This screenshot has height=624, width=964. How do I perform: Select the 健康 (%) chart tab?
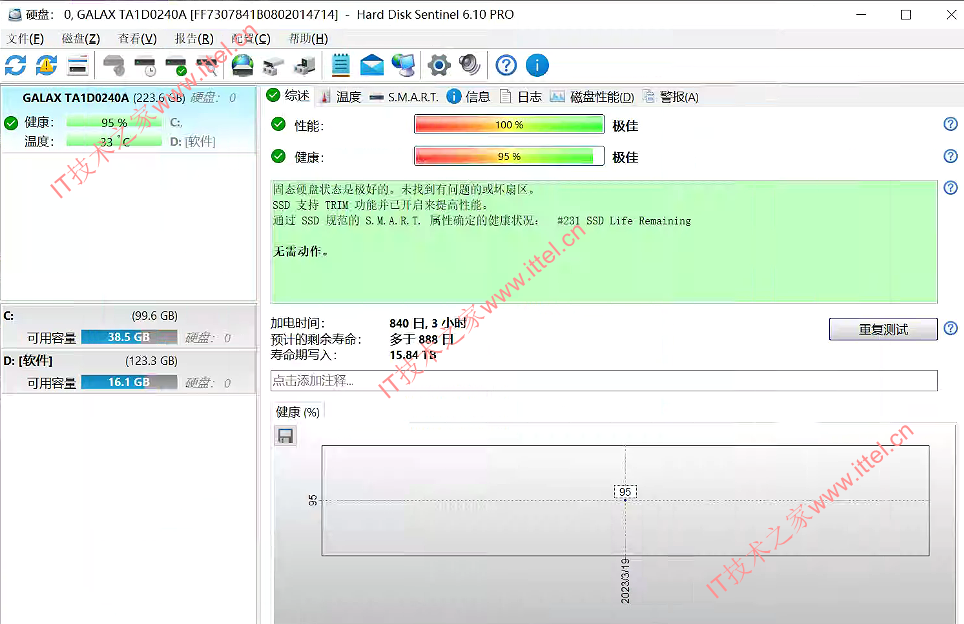point(298,412)
